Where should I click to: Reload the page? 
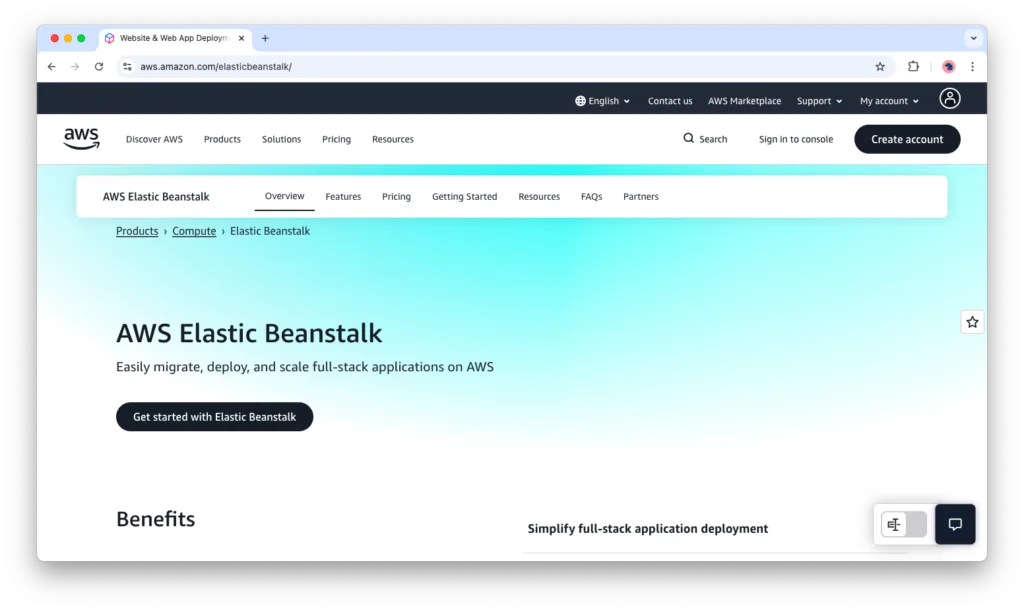(99, 67)
